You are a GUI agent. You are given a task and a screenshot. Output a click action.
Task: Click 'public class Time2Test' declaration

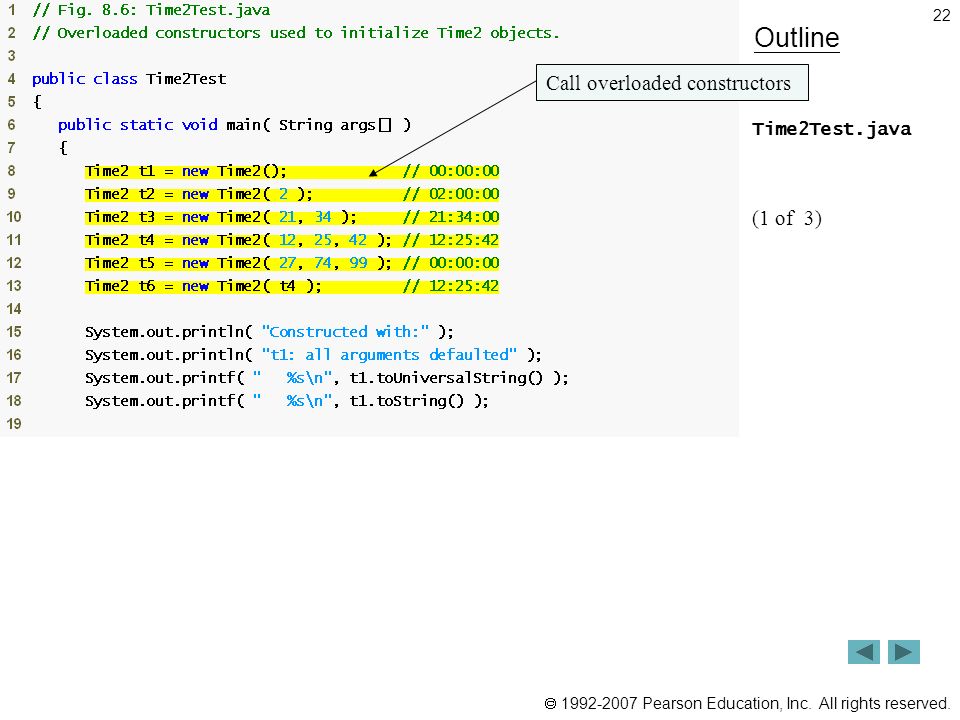129,79
